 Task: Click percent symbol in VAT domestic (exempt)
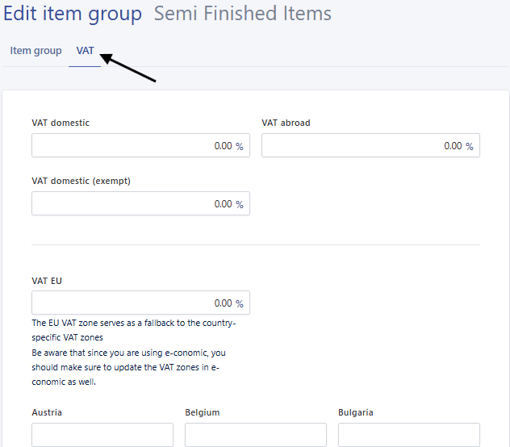(x=239, y=204)
